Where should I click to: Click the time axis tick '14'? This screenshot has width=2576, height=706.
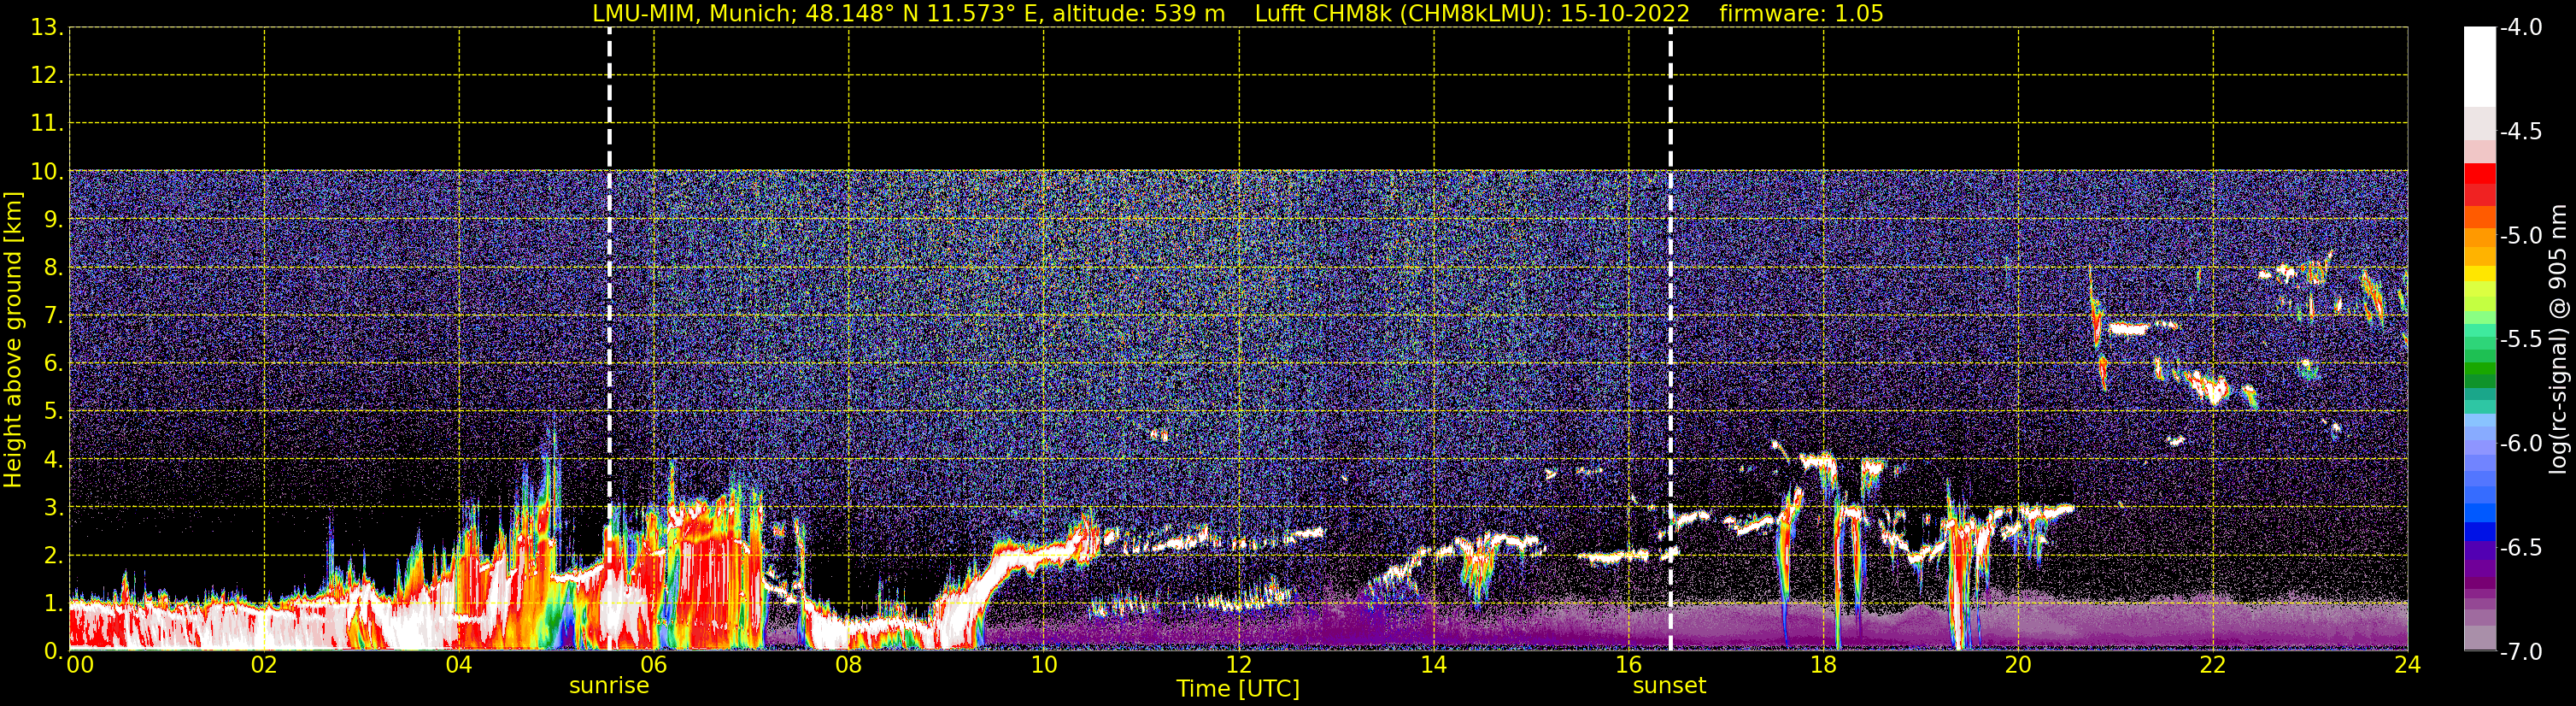pyautogui.click(x=1434, y=665)
